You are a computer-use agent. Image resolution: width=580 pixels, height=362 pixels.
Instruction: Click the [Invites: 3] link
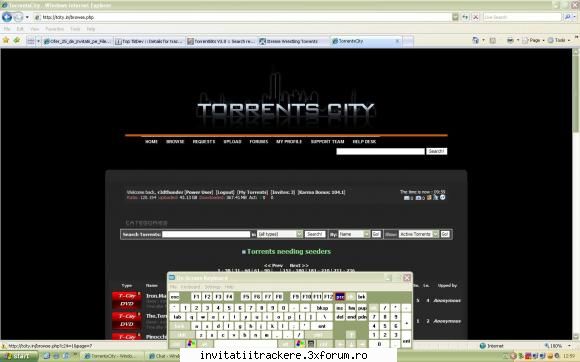tap(283, 192)
